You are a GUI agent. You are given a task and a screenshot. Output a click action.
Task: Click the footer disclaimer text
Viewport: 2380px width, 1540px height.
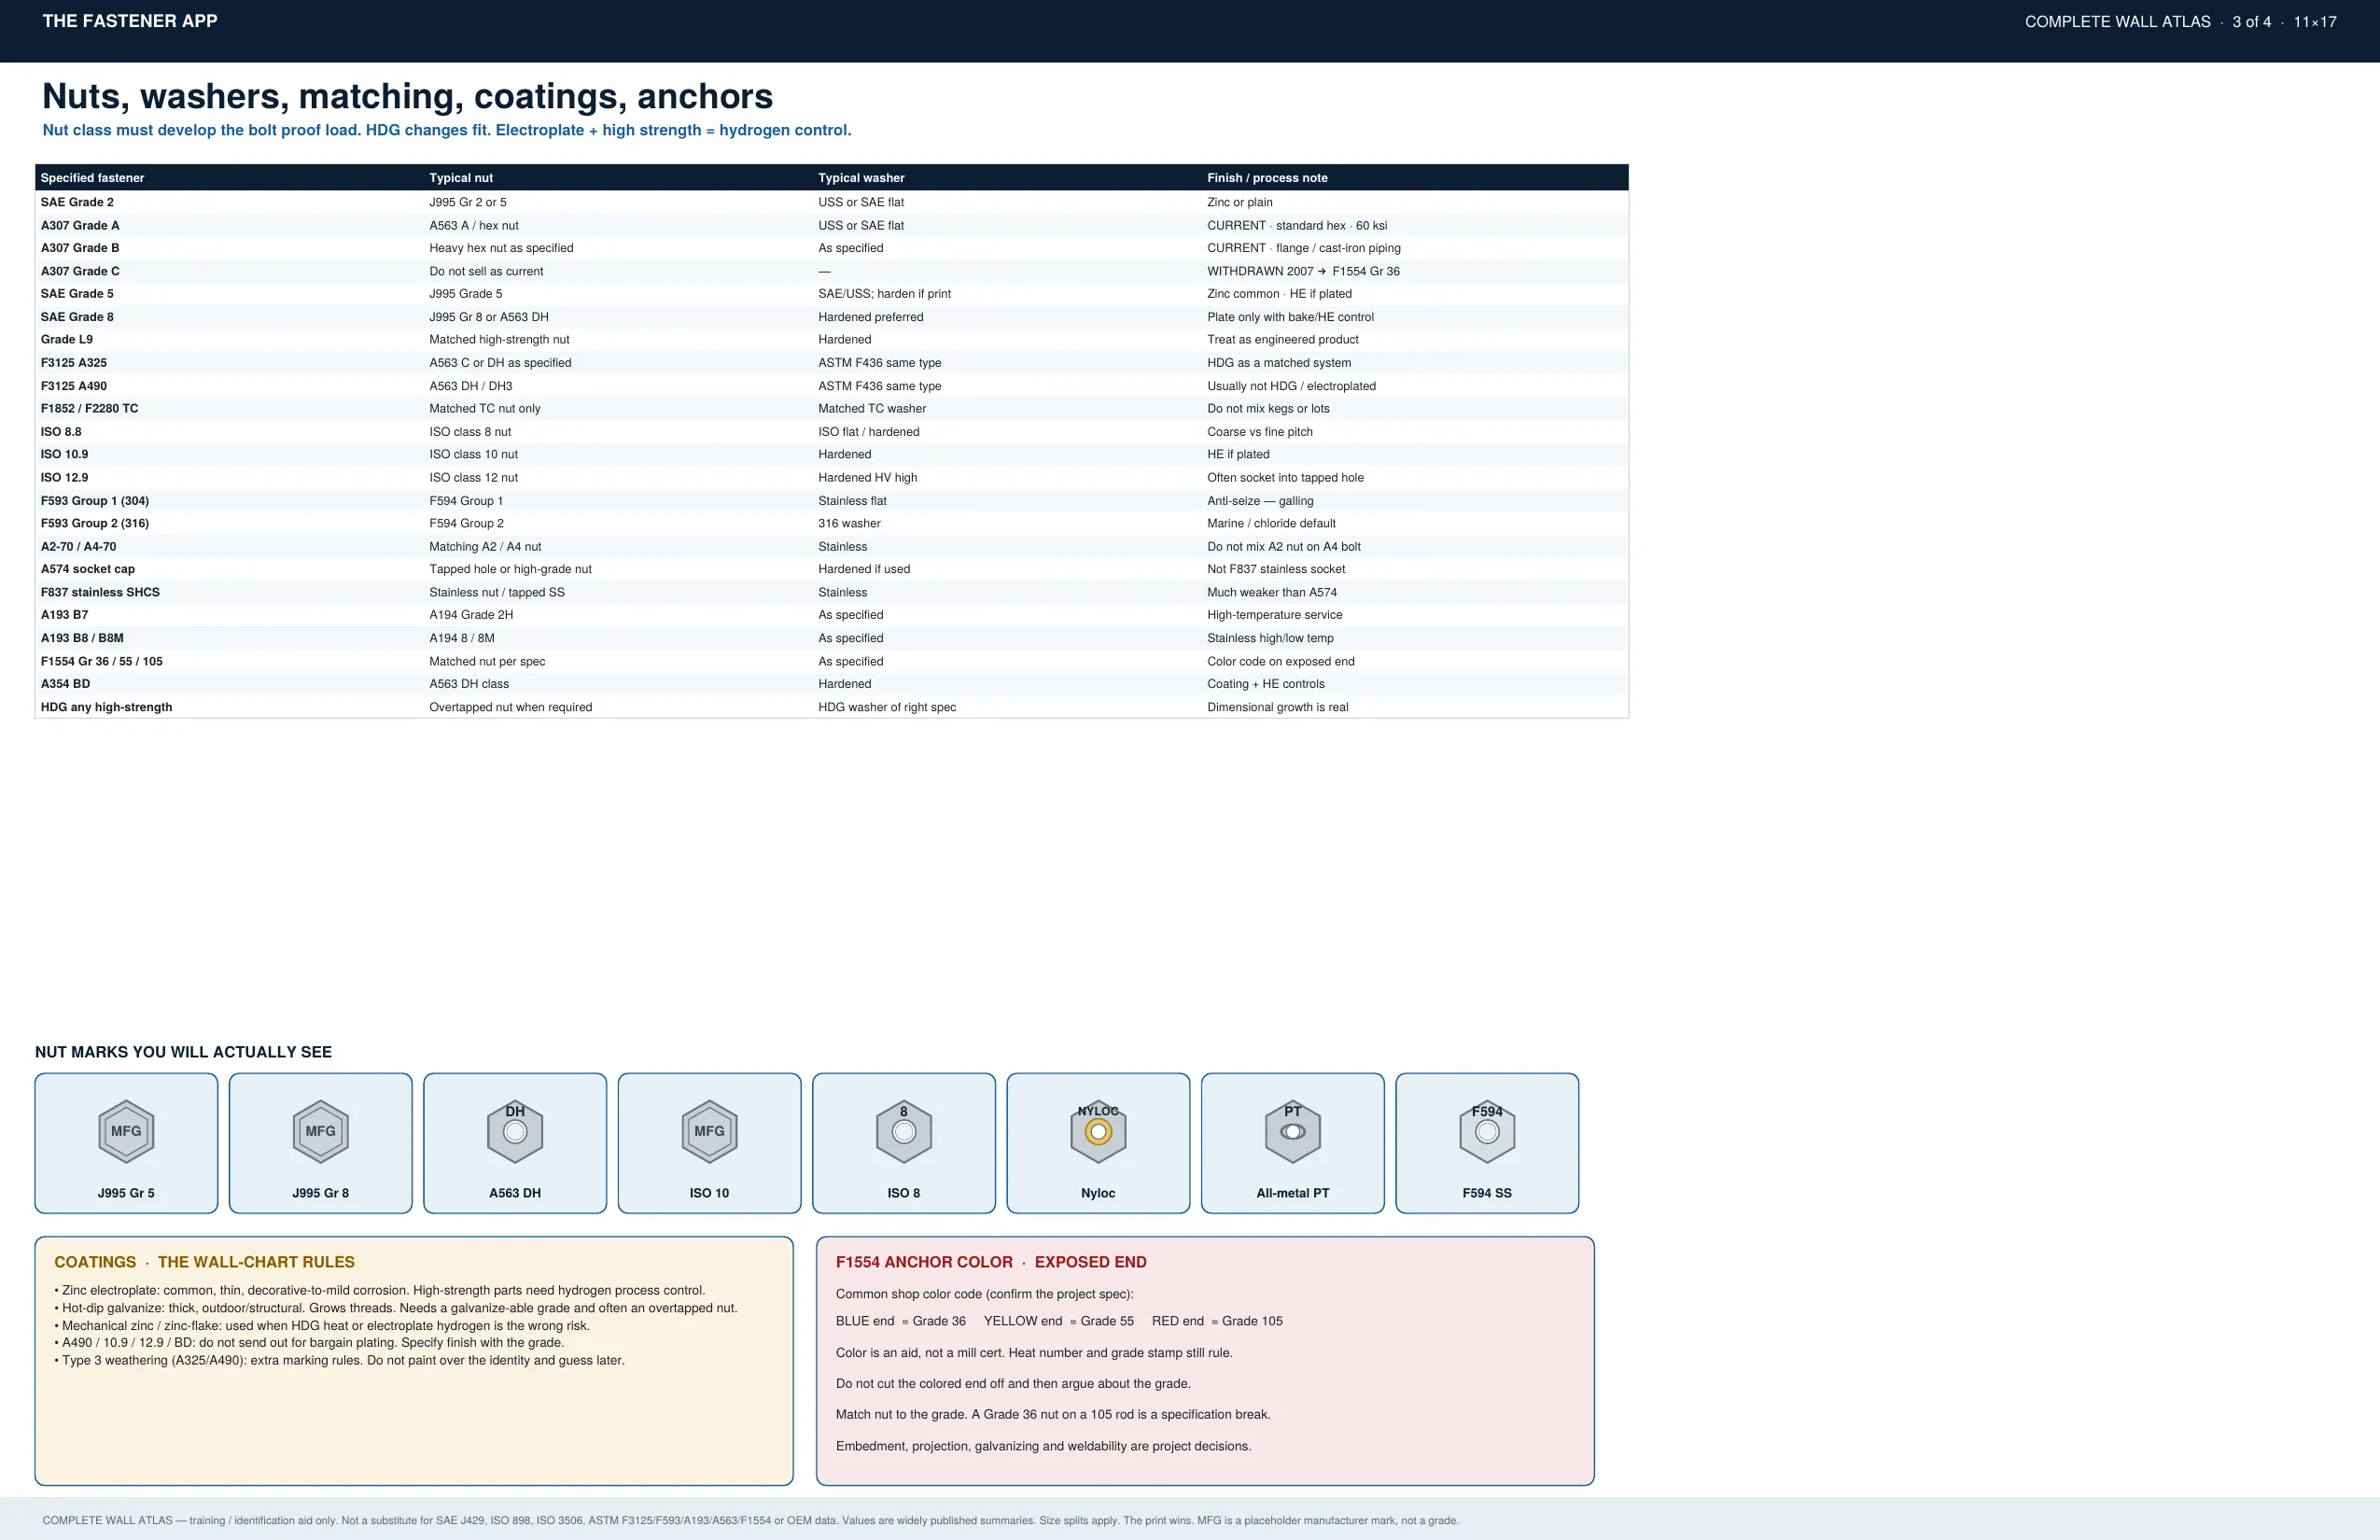(750, 1520)
